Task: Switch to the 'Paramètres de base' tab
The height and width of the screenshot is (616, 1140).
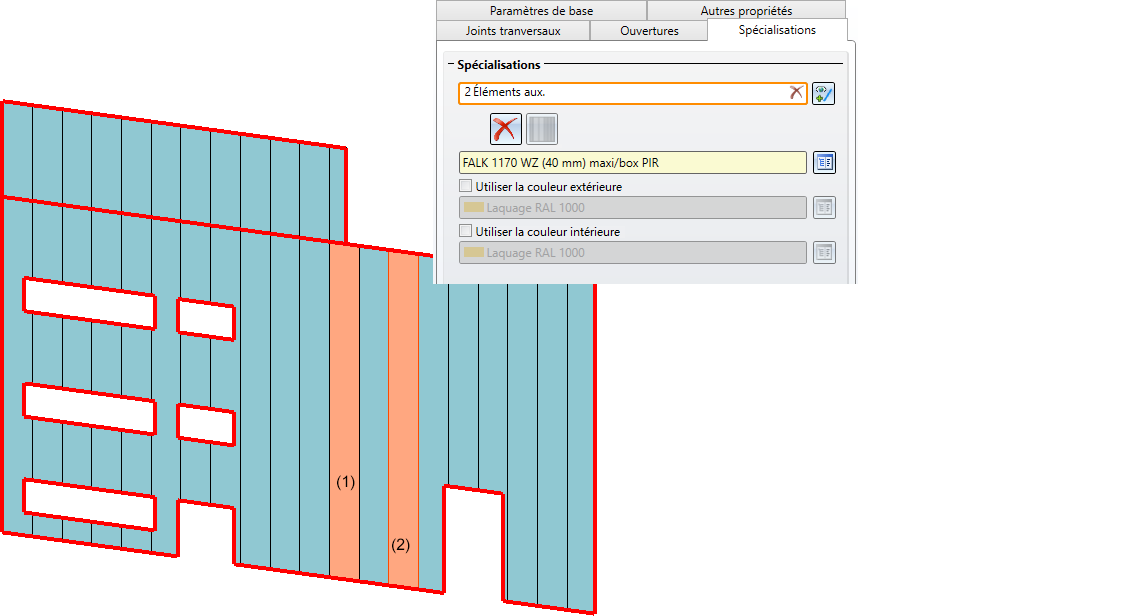Action: coord(541,11)
